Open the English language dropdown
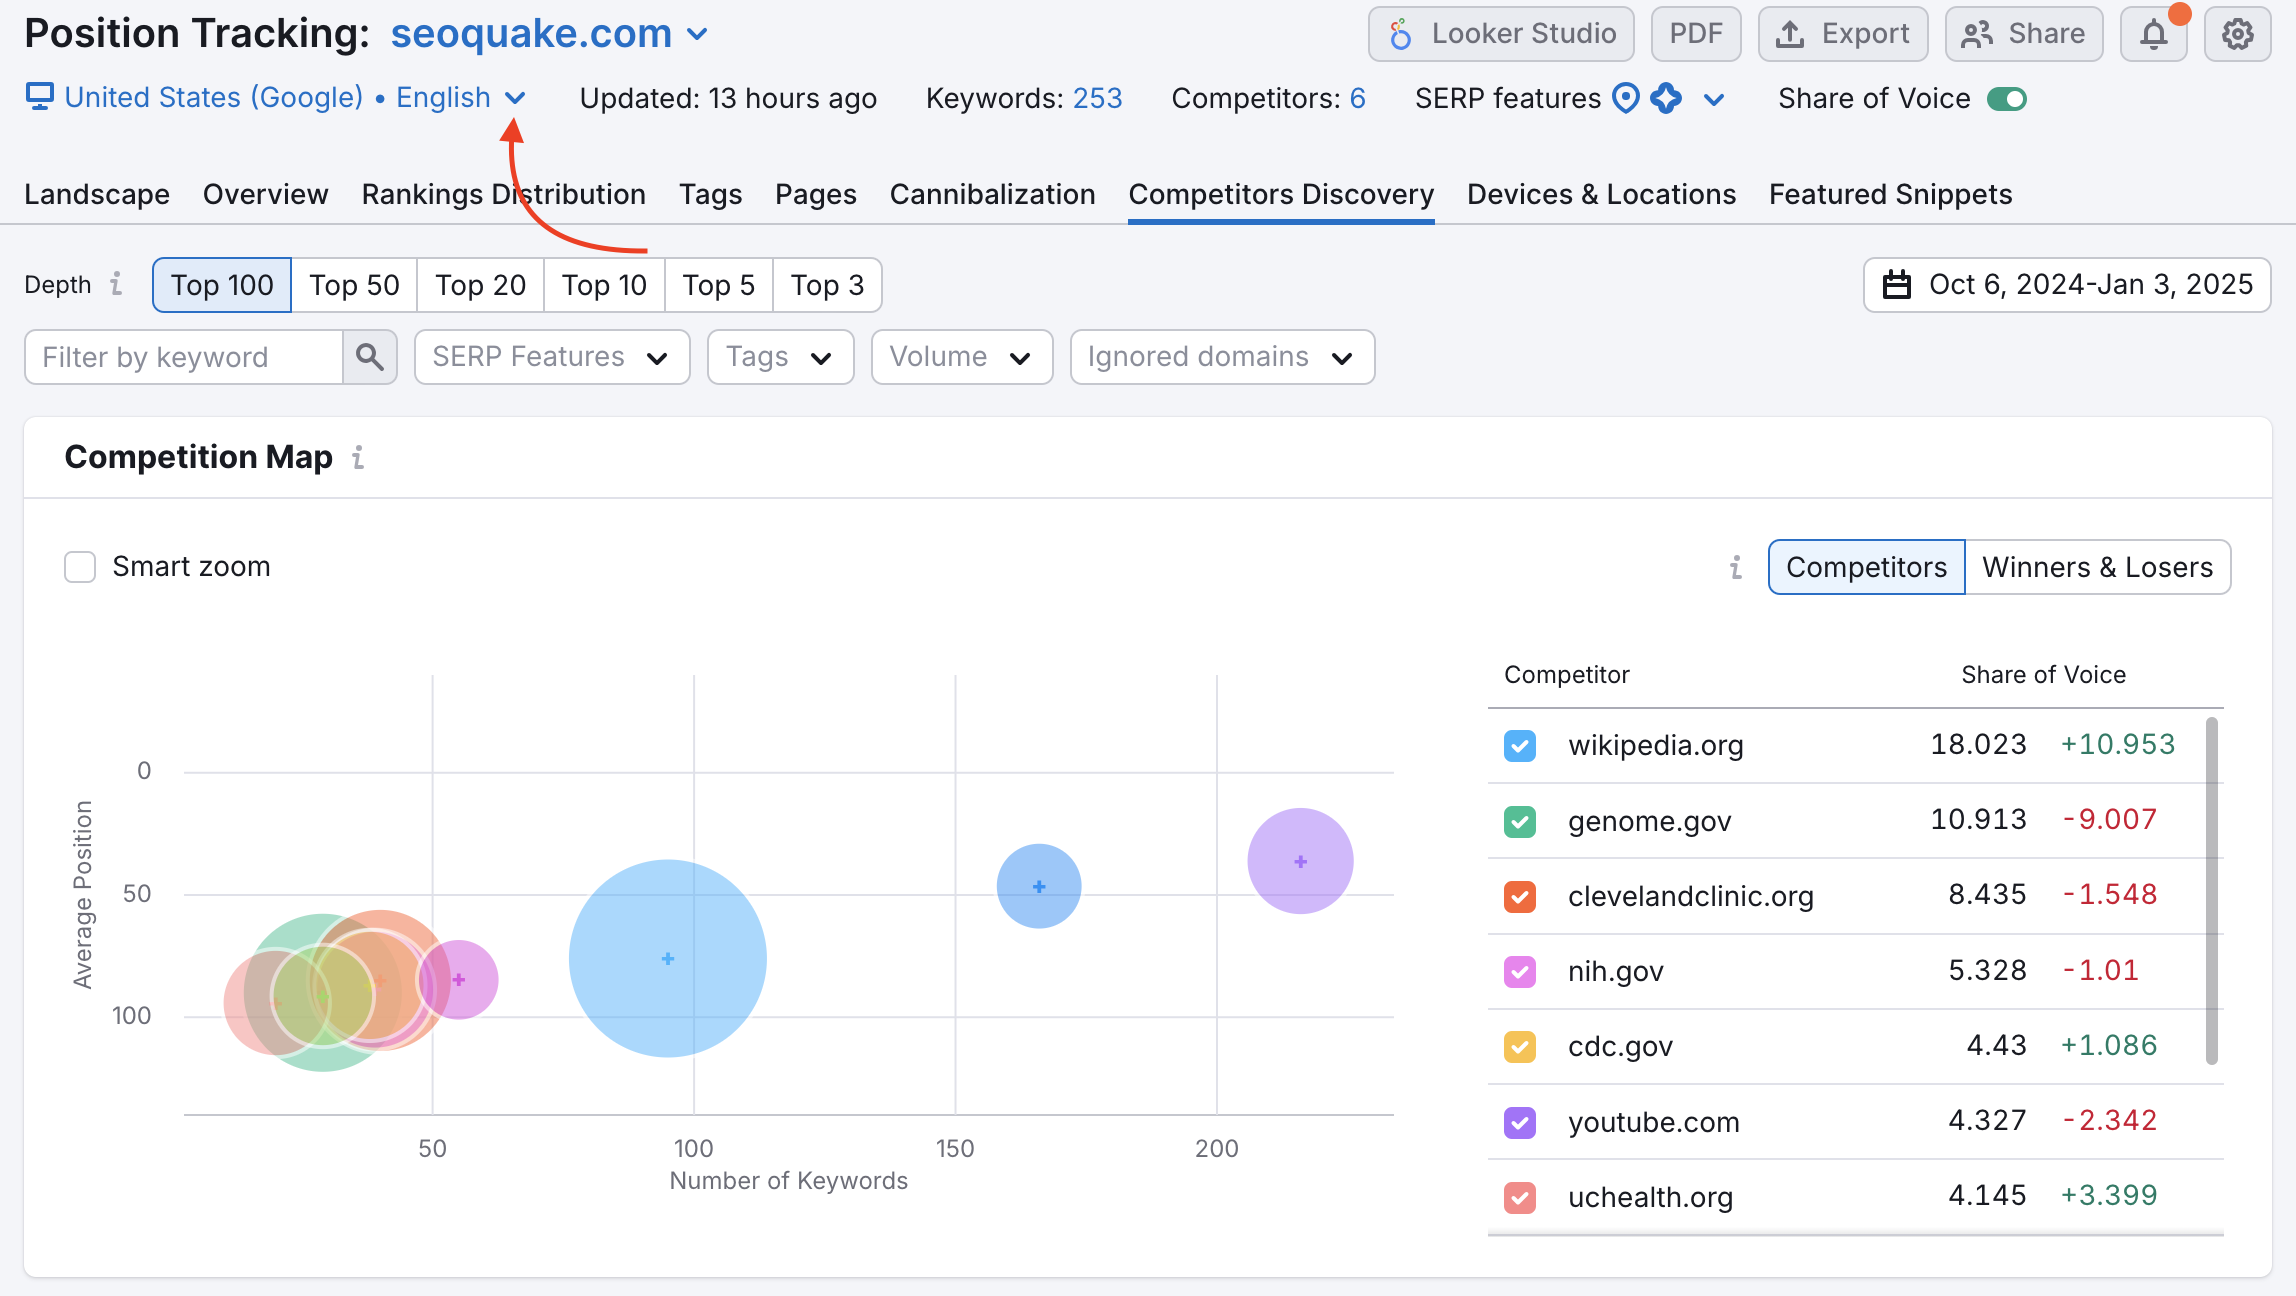2296x1296 pixels. pyautogui.click(x=515, y=97)
